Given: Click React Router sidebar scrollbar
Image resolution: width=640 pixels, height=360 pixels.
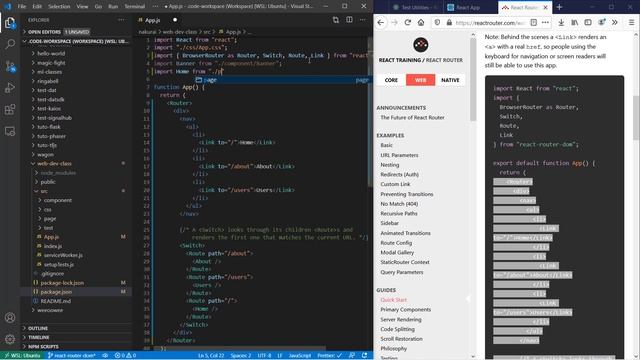Looking at the screenshot, I should tap(473, 80).
